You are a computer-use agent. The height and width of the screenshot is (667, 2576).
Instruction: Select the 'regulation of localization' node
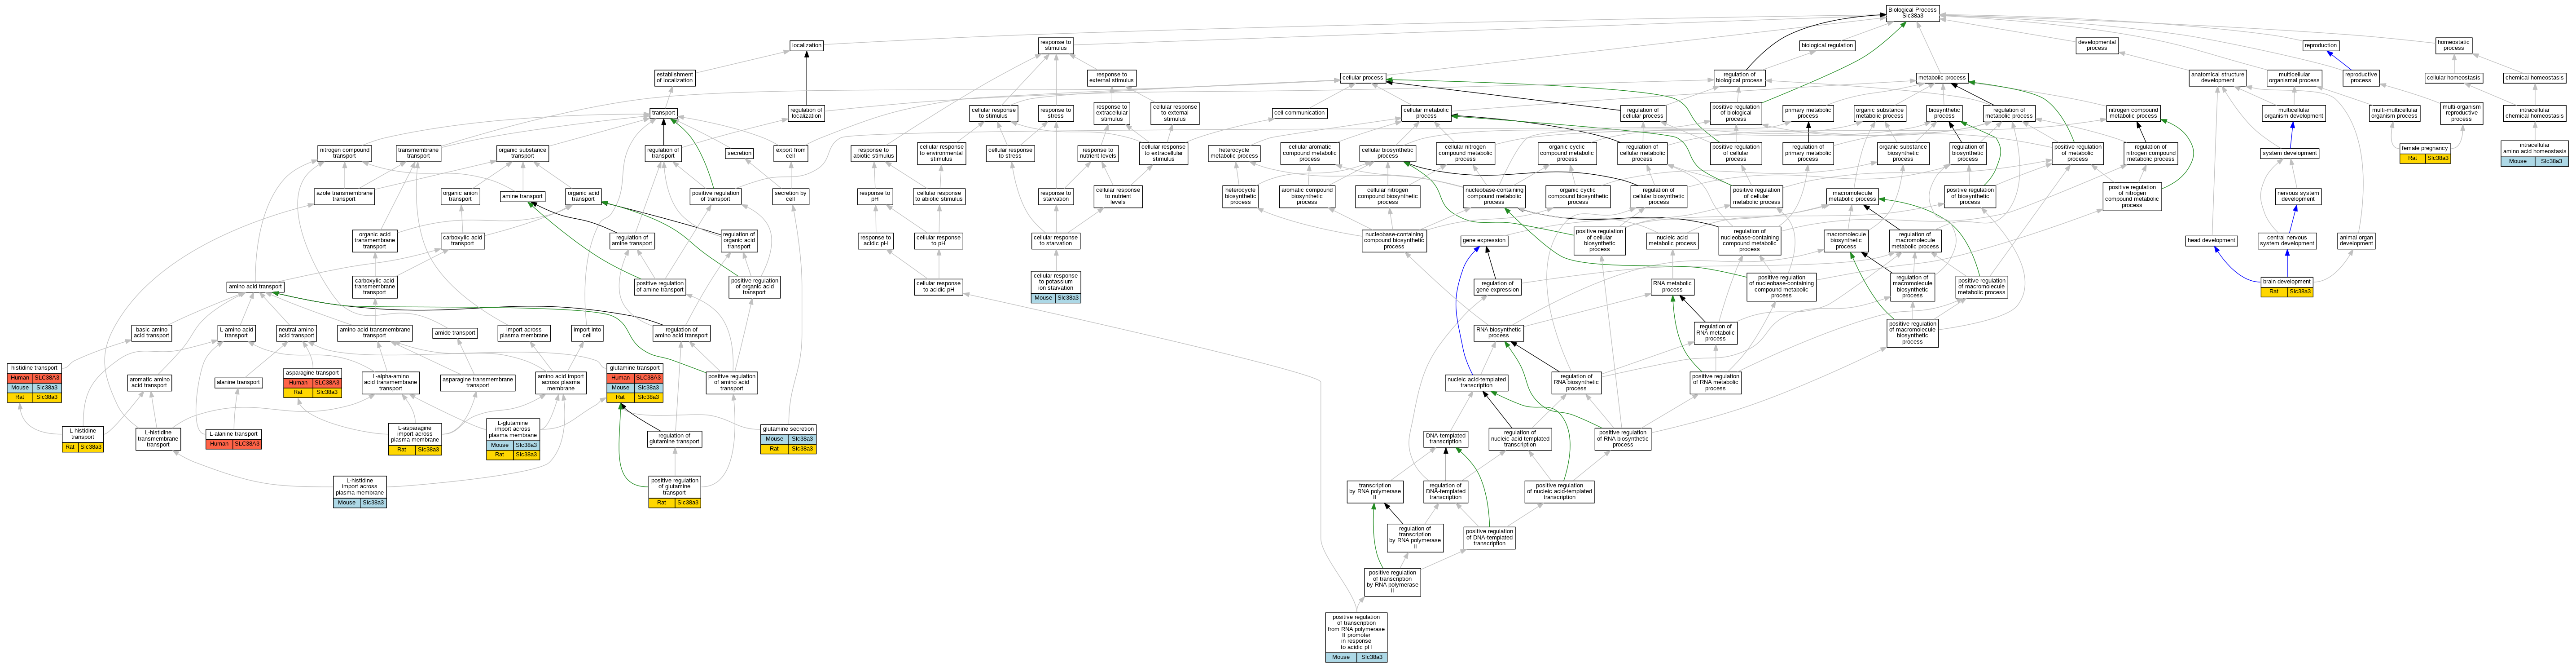806,113
